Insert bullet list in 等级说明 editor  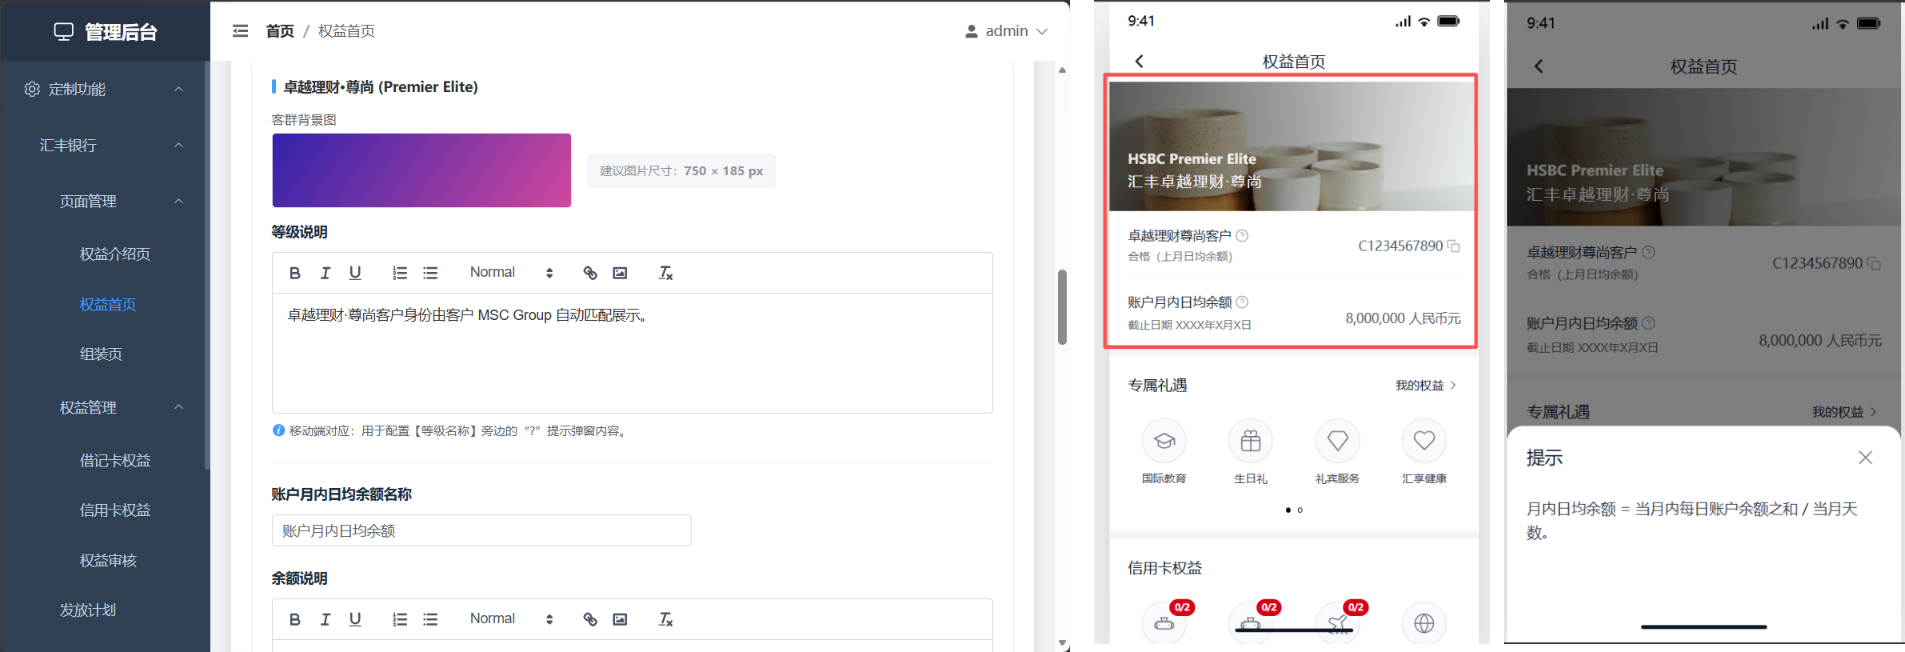(430, 273)
